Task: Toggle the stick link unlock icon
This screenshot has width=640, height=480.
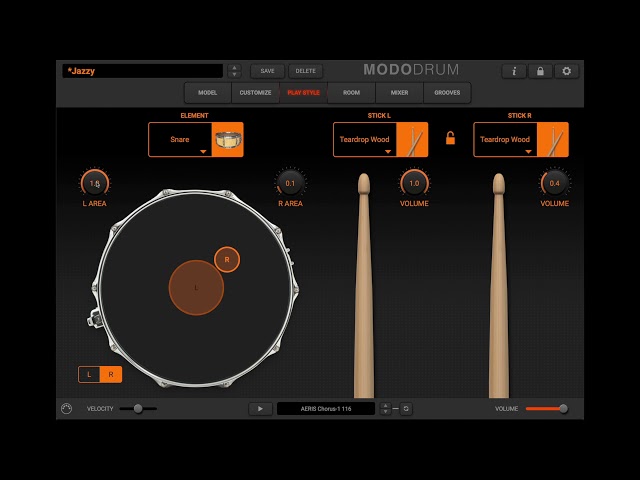Action: 450,138
